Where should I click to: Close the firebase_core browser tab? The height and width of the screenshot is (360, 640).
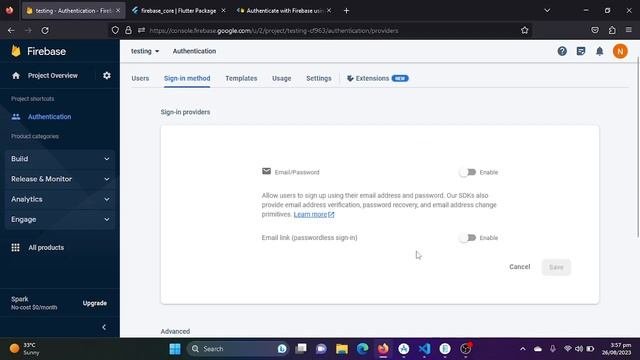pyautogui.click(x=223, y=11)
